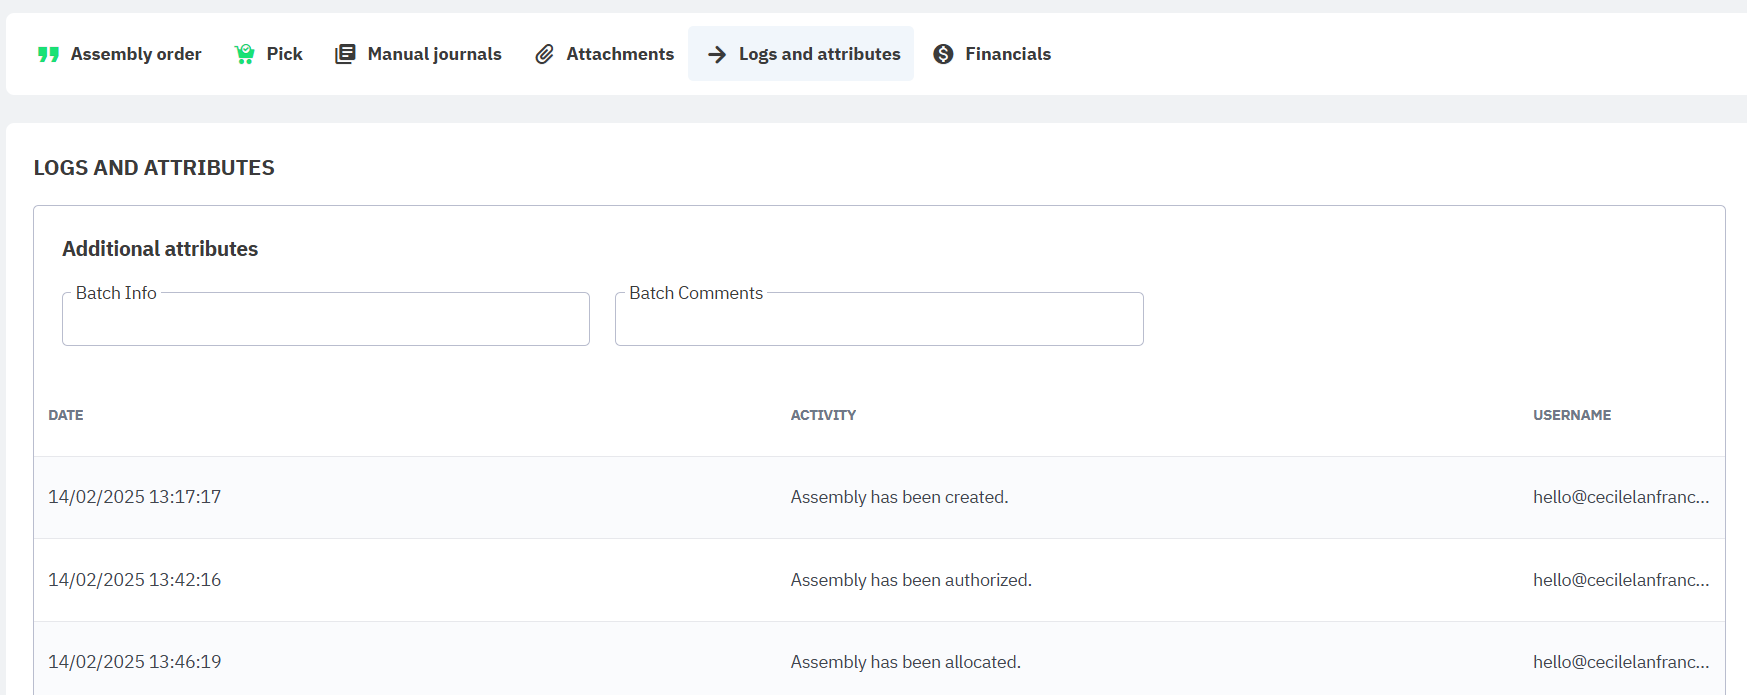1747x695 pixels.
Task: Click the USERNAME column header
Action: (x=1571, y=415)
